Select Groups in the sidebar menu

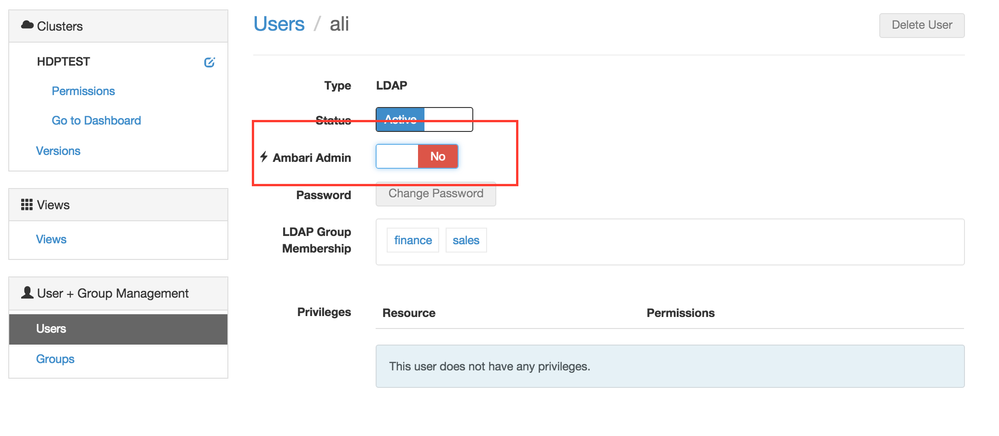pyautogui.click(x=55, y=359)
